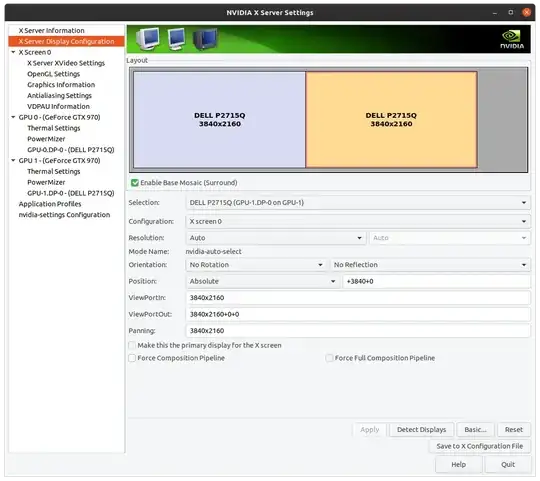Click the Apply button
Image resolution: width=540 pixels, height=481 pixels.
pyautogui.click(x=370, y=429)
